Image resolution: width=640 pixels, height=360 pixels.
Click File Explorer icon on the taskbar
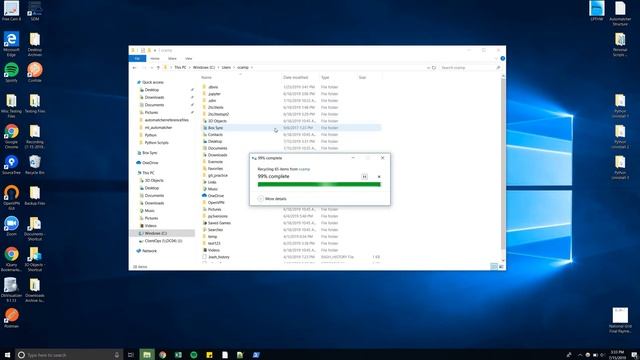click(147, 355)
